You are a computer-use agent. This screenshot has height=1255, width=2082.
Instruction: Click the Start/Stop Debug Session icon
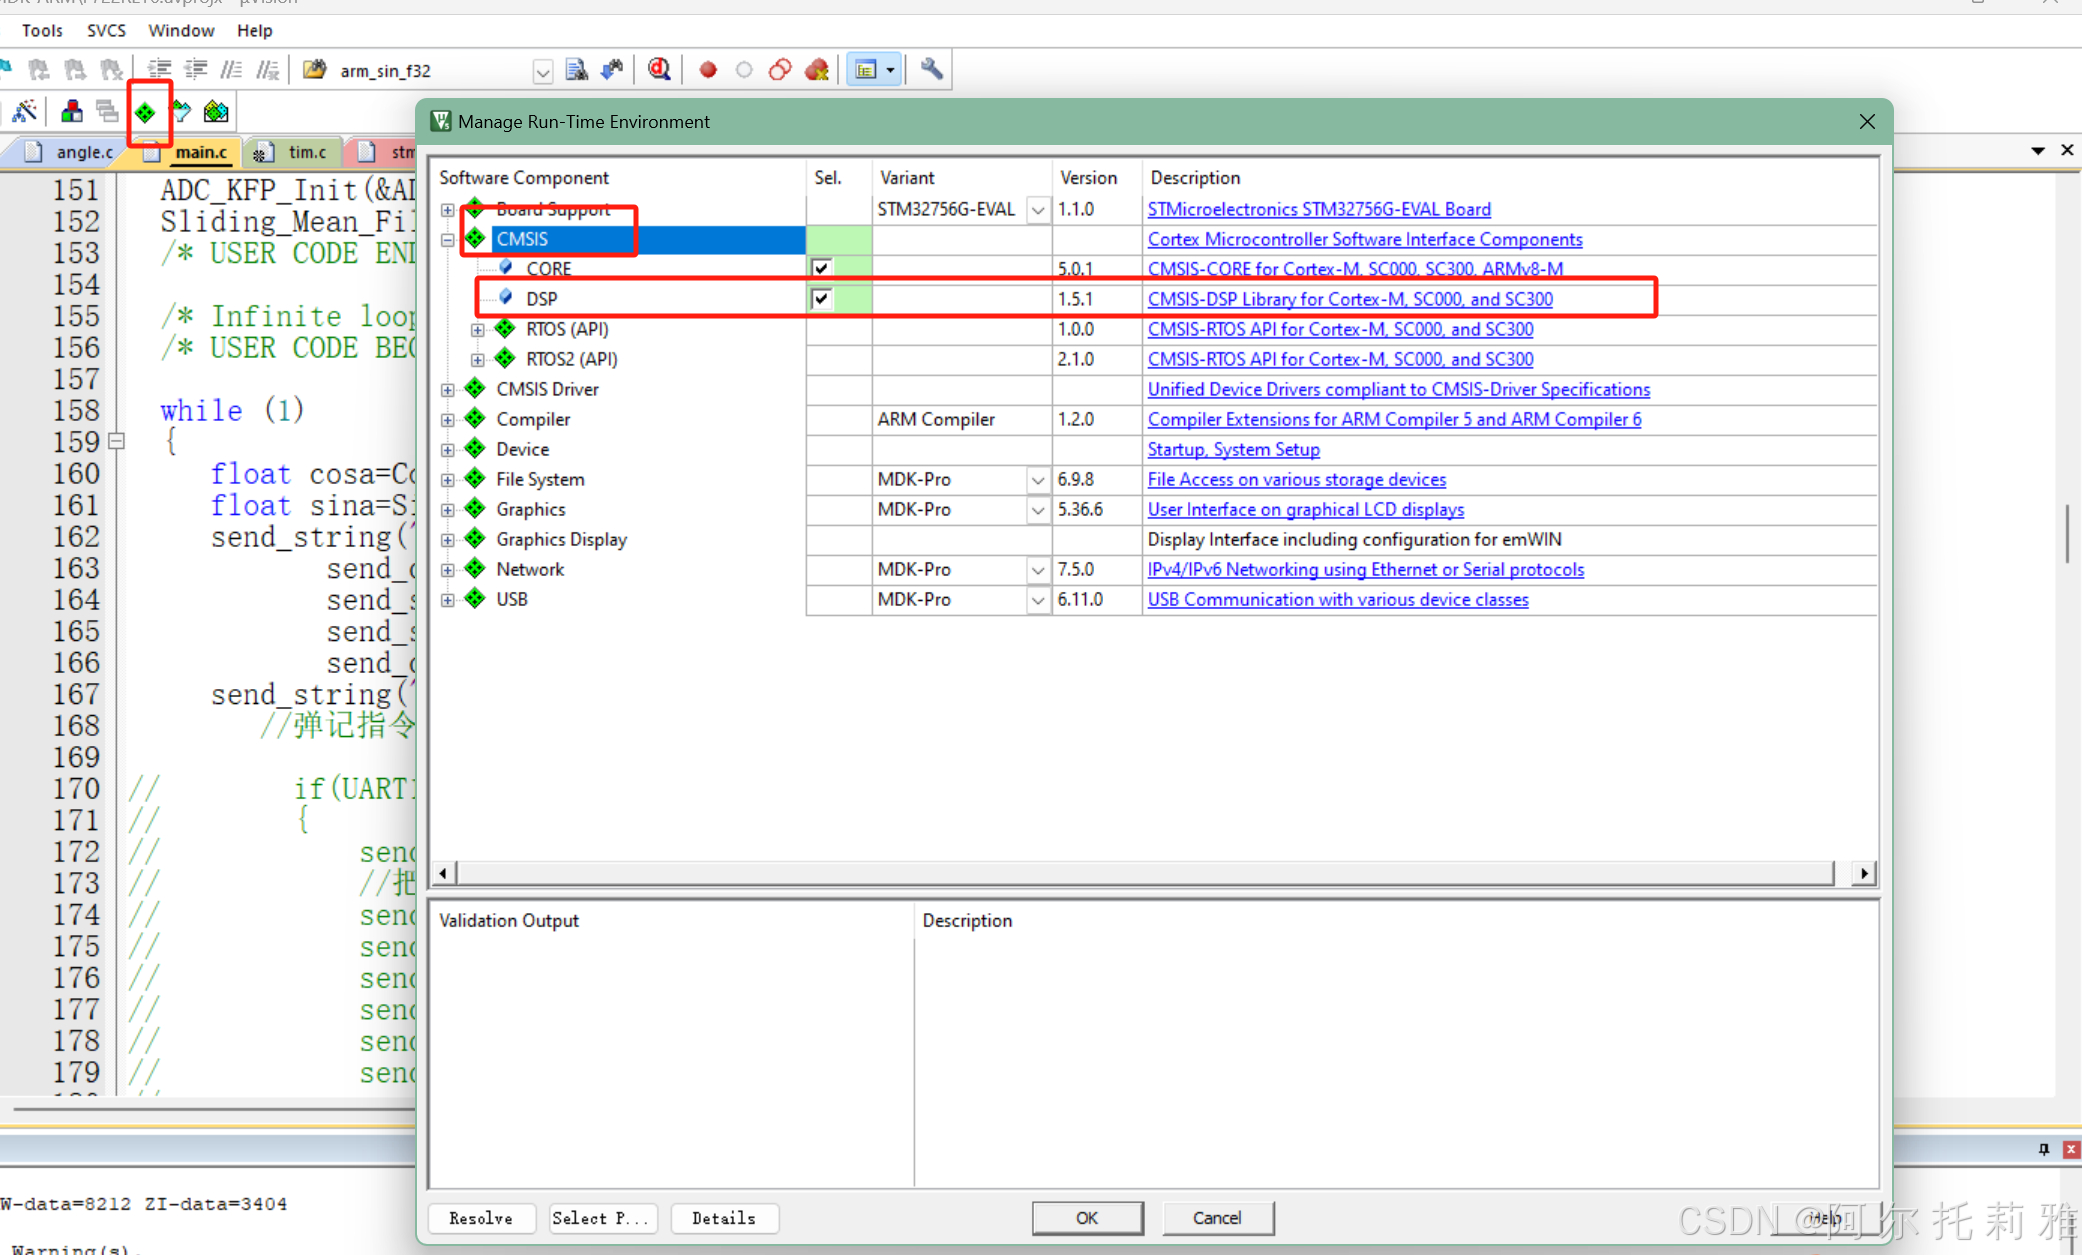(x=659, y=69)
